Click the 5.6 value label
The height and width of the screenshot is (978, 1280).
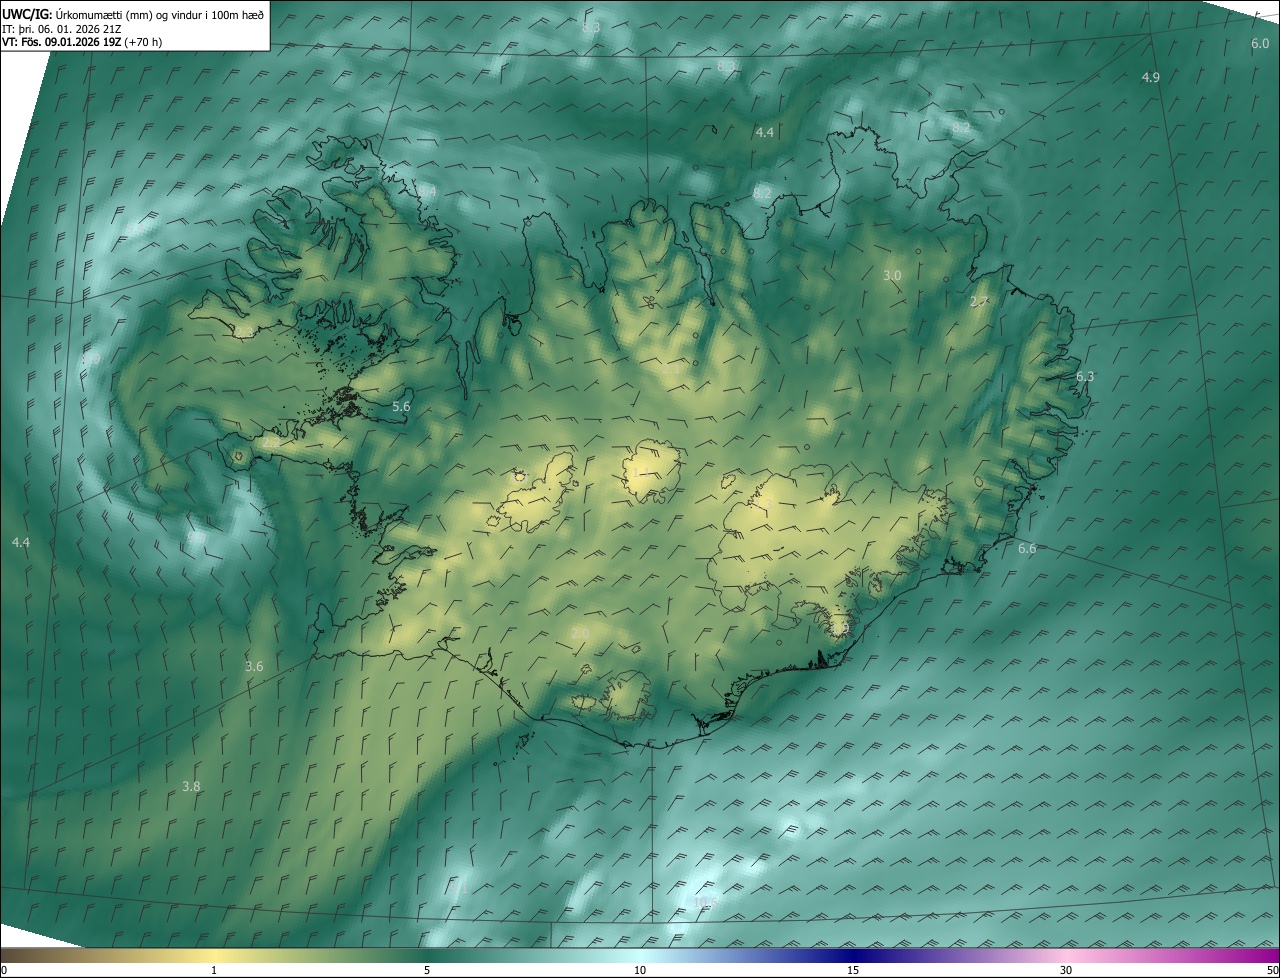click(x=401, y=406)
